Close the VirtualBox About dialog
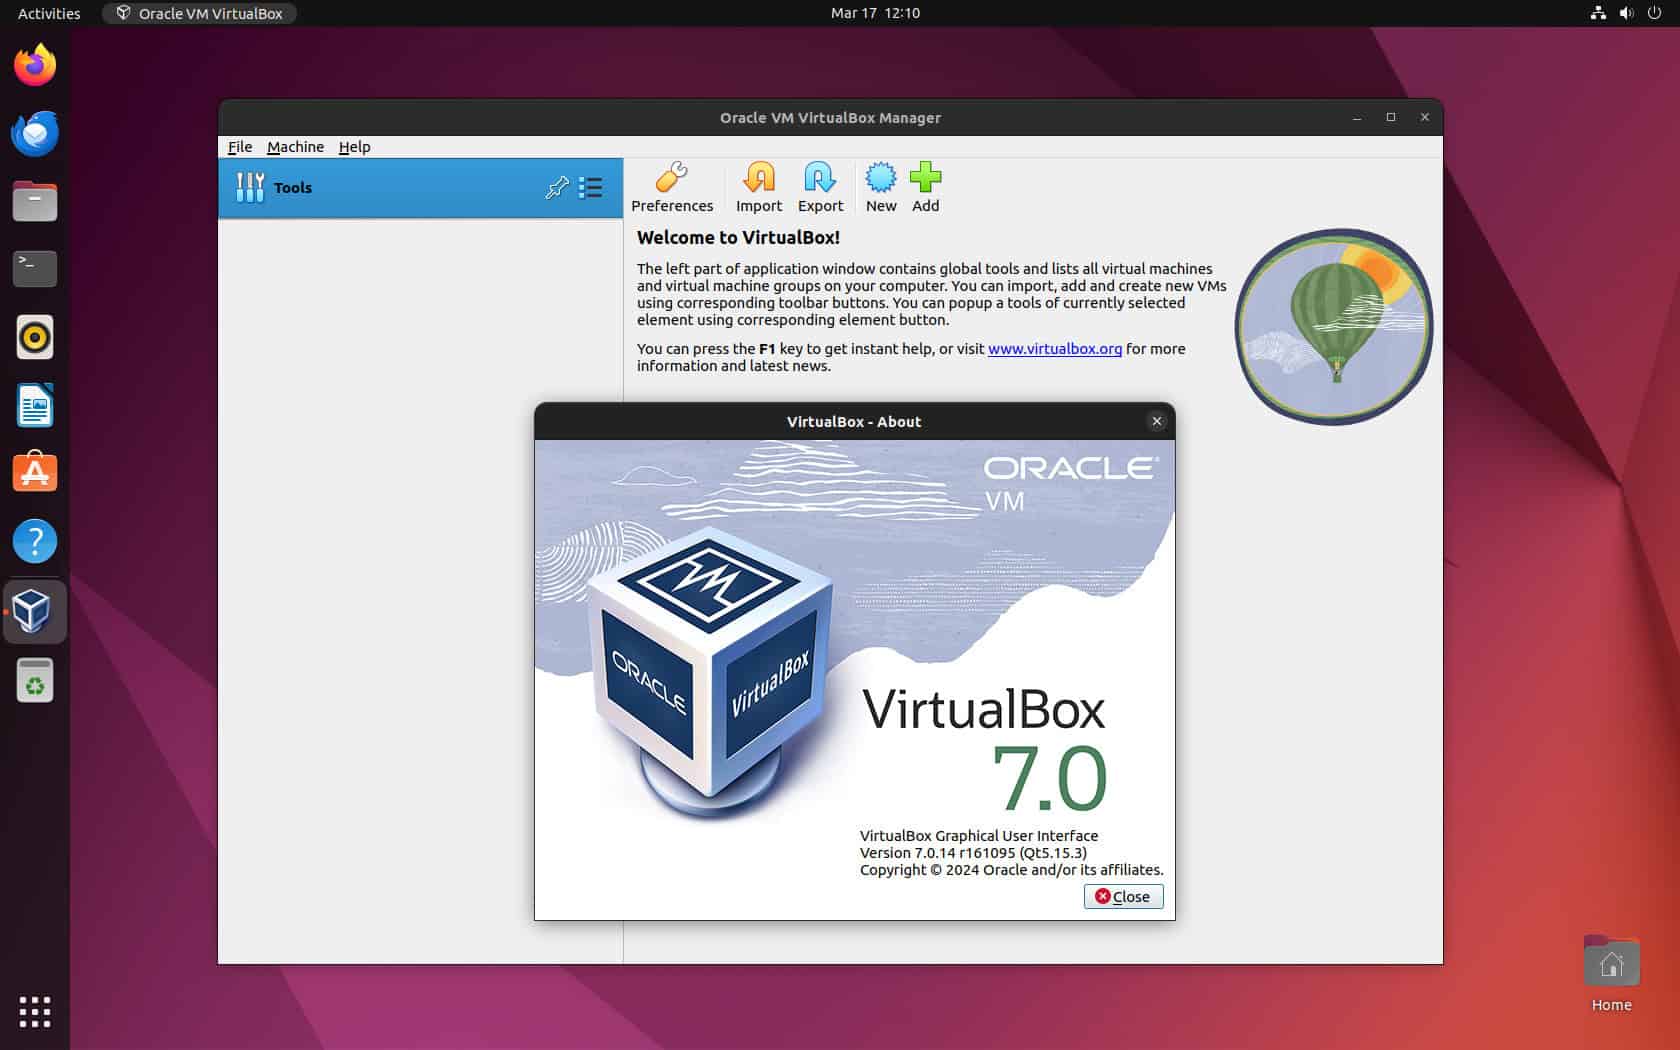 1123,896
